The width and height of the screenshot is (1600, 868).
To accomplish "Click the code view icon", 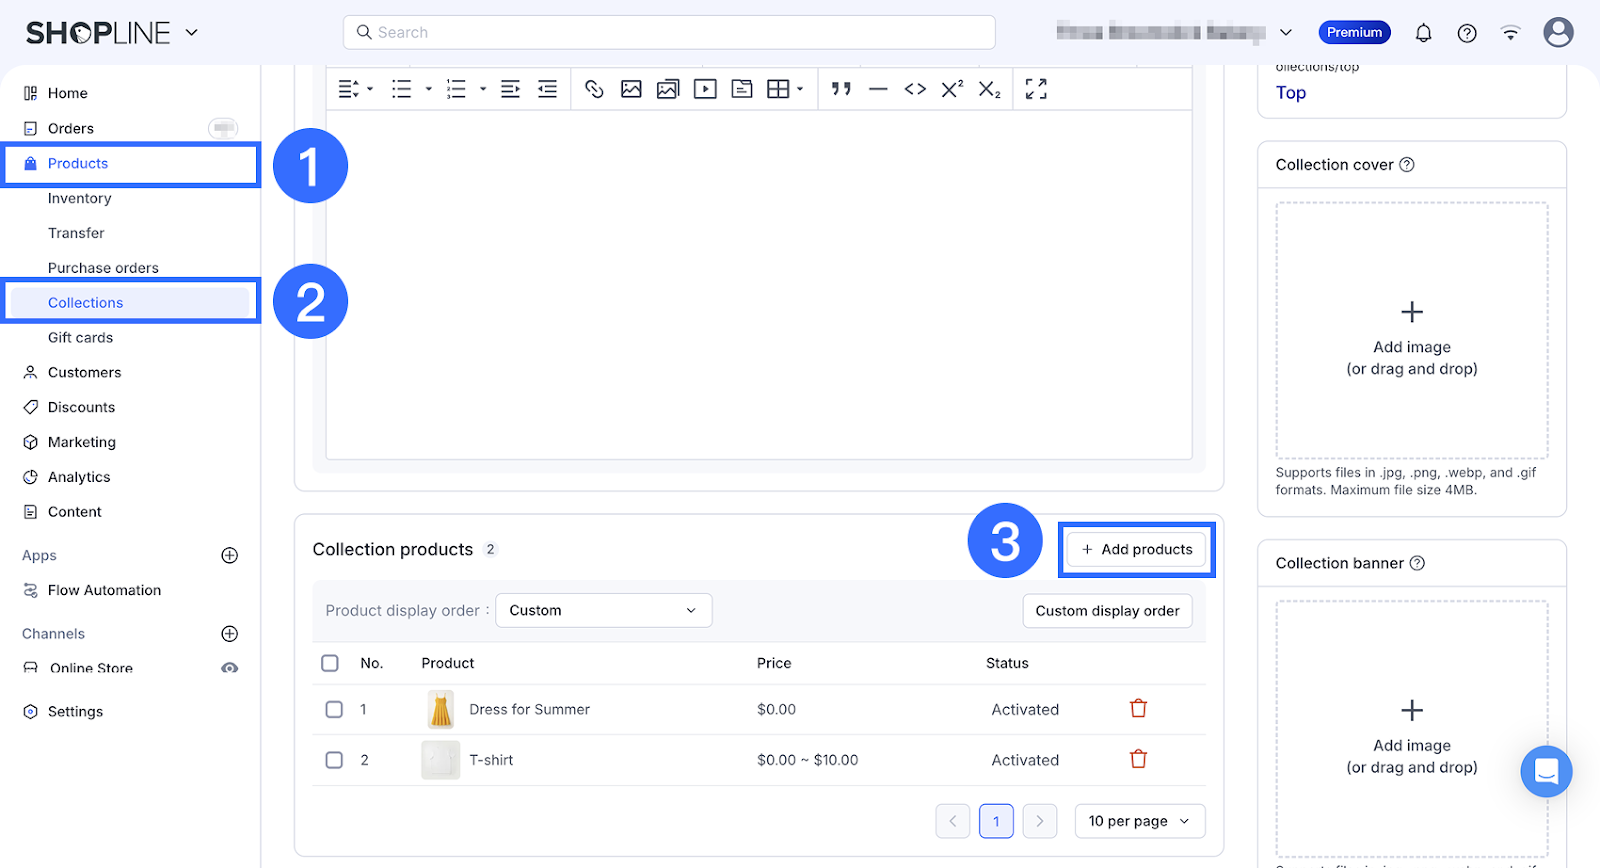I will coord(915,89).
